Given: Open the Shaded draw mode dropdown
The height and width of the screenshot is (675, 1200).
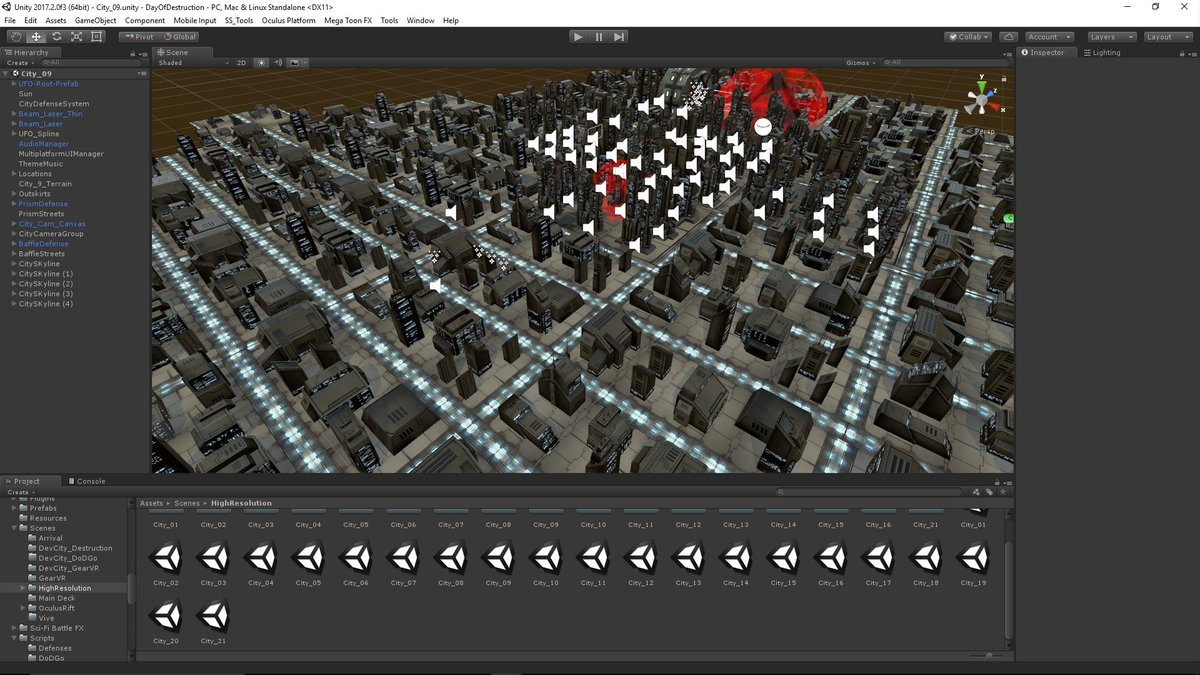Looking at the screenshot, I should (193, 63).
